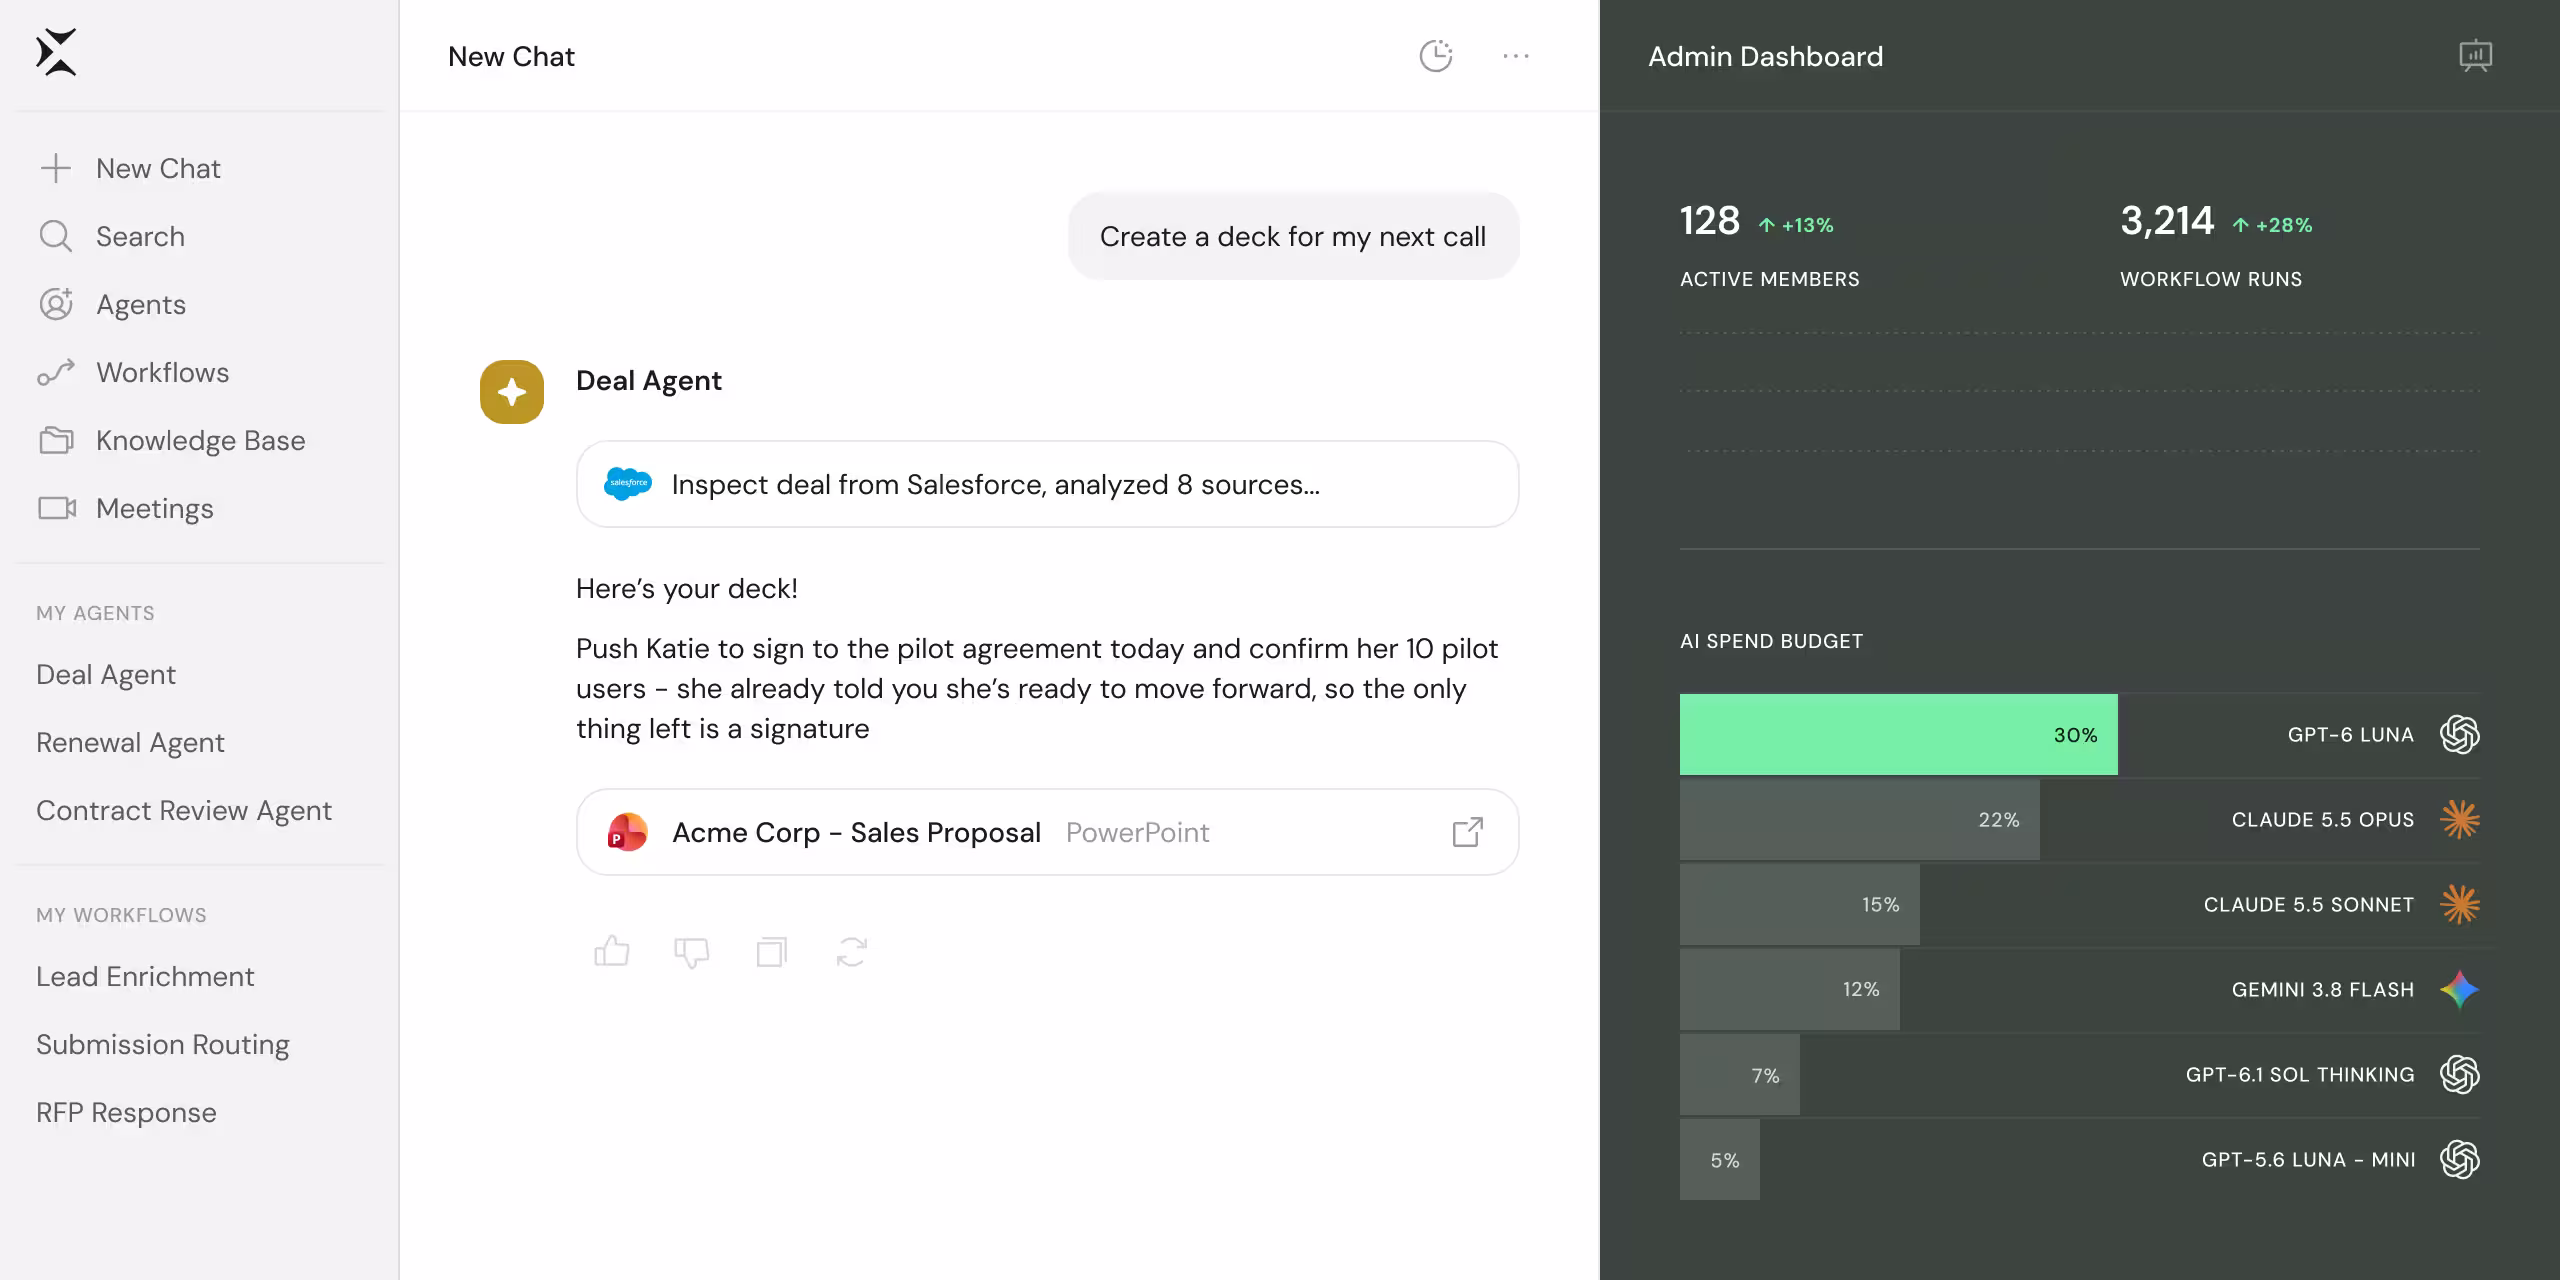The image size is (2560, 1280).
Task: Click the 22% Claude 5.5 Opus bar
Action: (x=1860, y=820)
